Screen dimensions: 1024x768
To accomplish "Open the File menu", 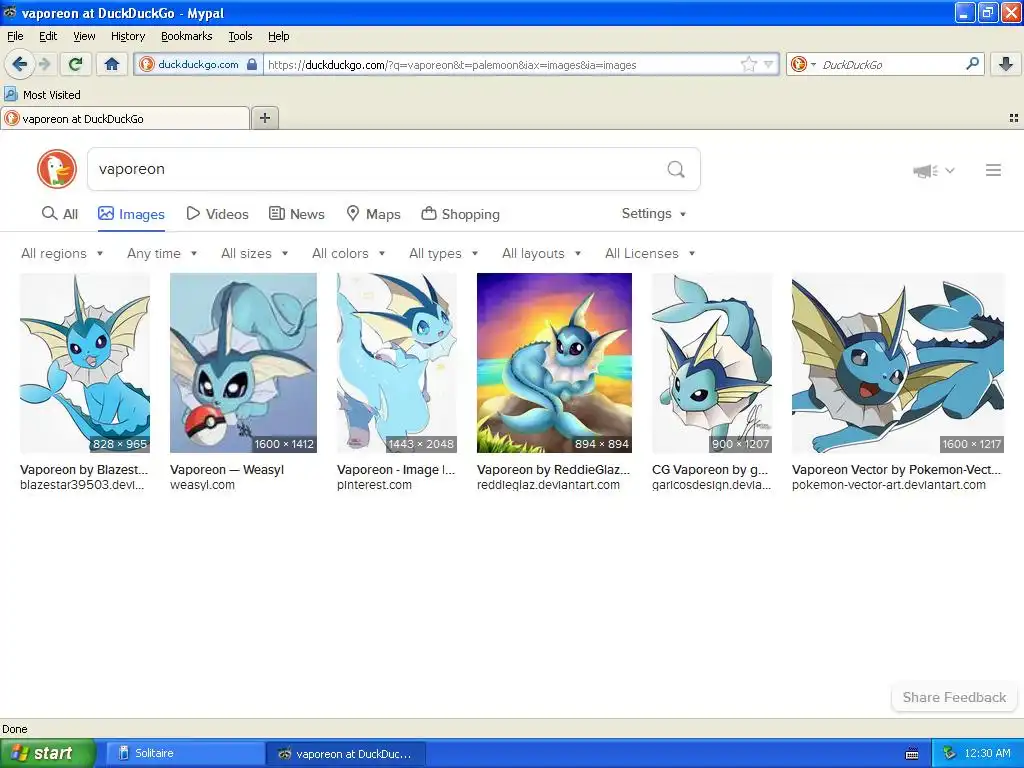I will (15, 36).
